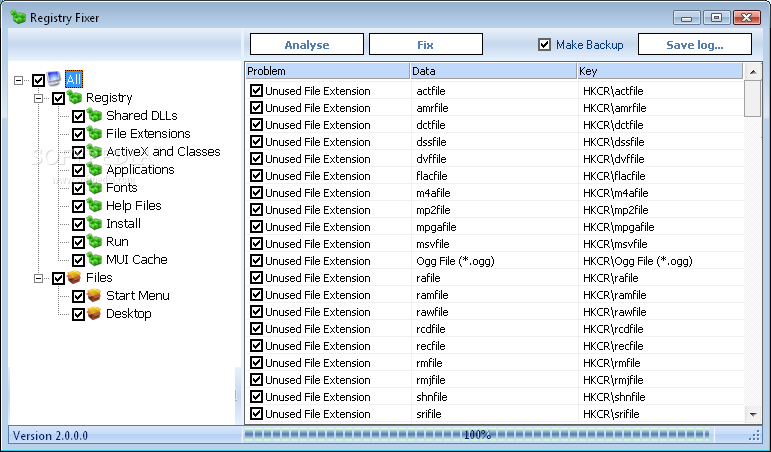Select the ActiveX and Classes tree item
The image size is (771, 452).
click(x=163, y=151)
